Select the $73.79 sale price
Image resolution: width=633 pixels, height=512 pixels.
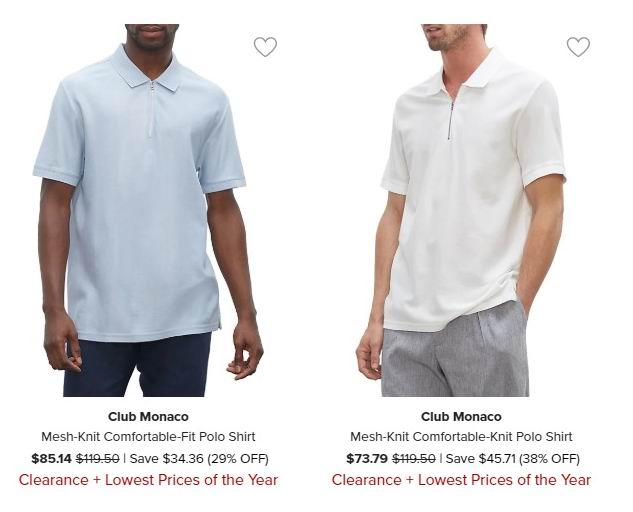click(367, 459)
